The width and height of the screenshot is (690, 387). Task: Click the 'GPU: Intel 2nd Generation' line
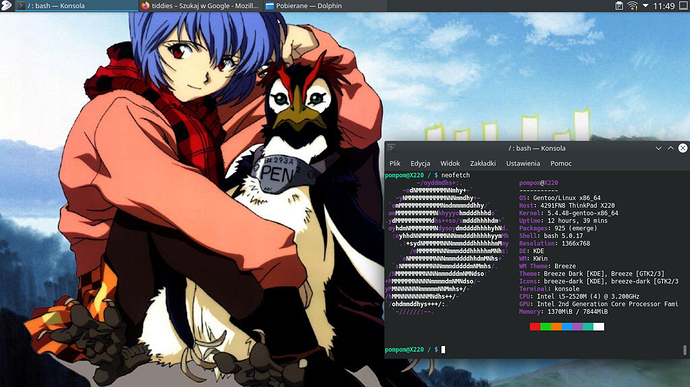(x=598, y=304)
